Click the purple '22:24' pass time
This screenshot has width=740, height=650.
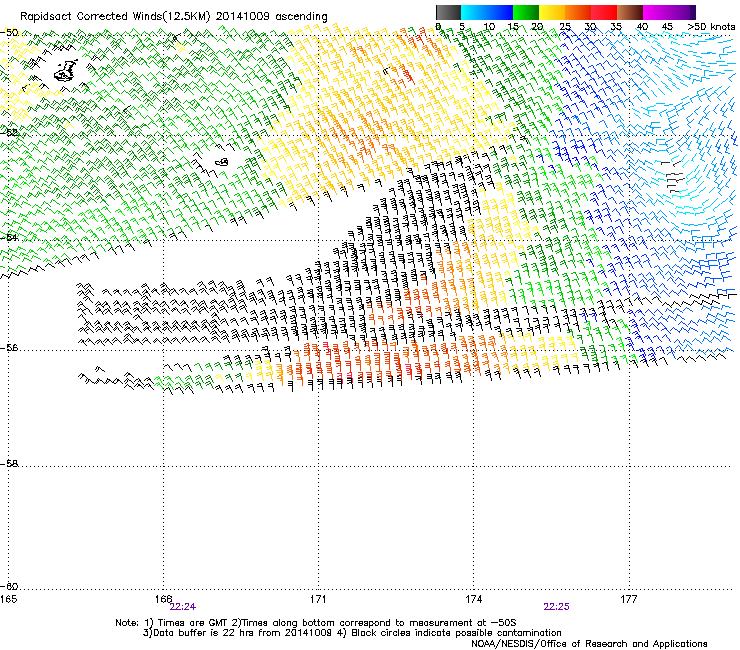[183, 607]
